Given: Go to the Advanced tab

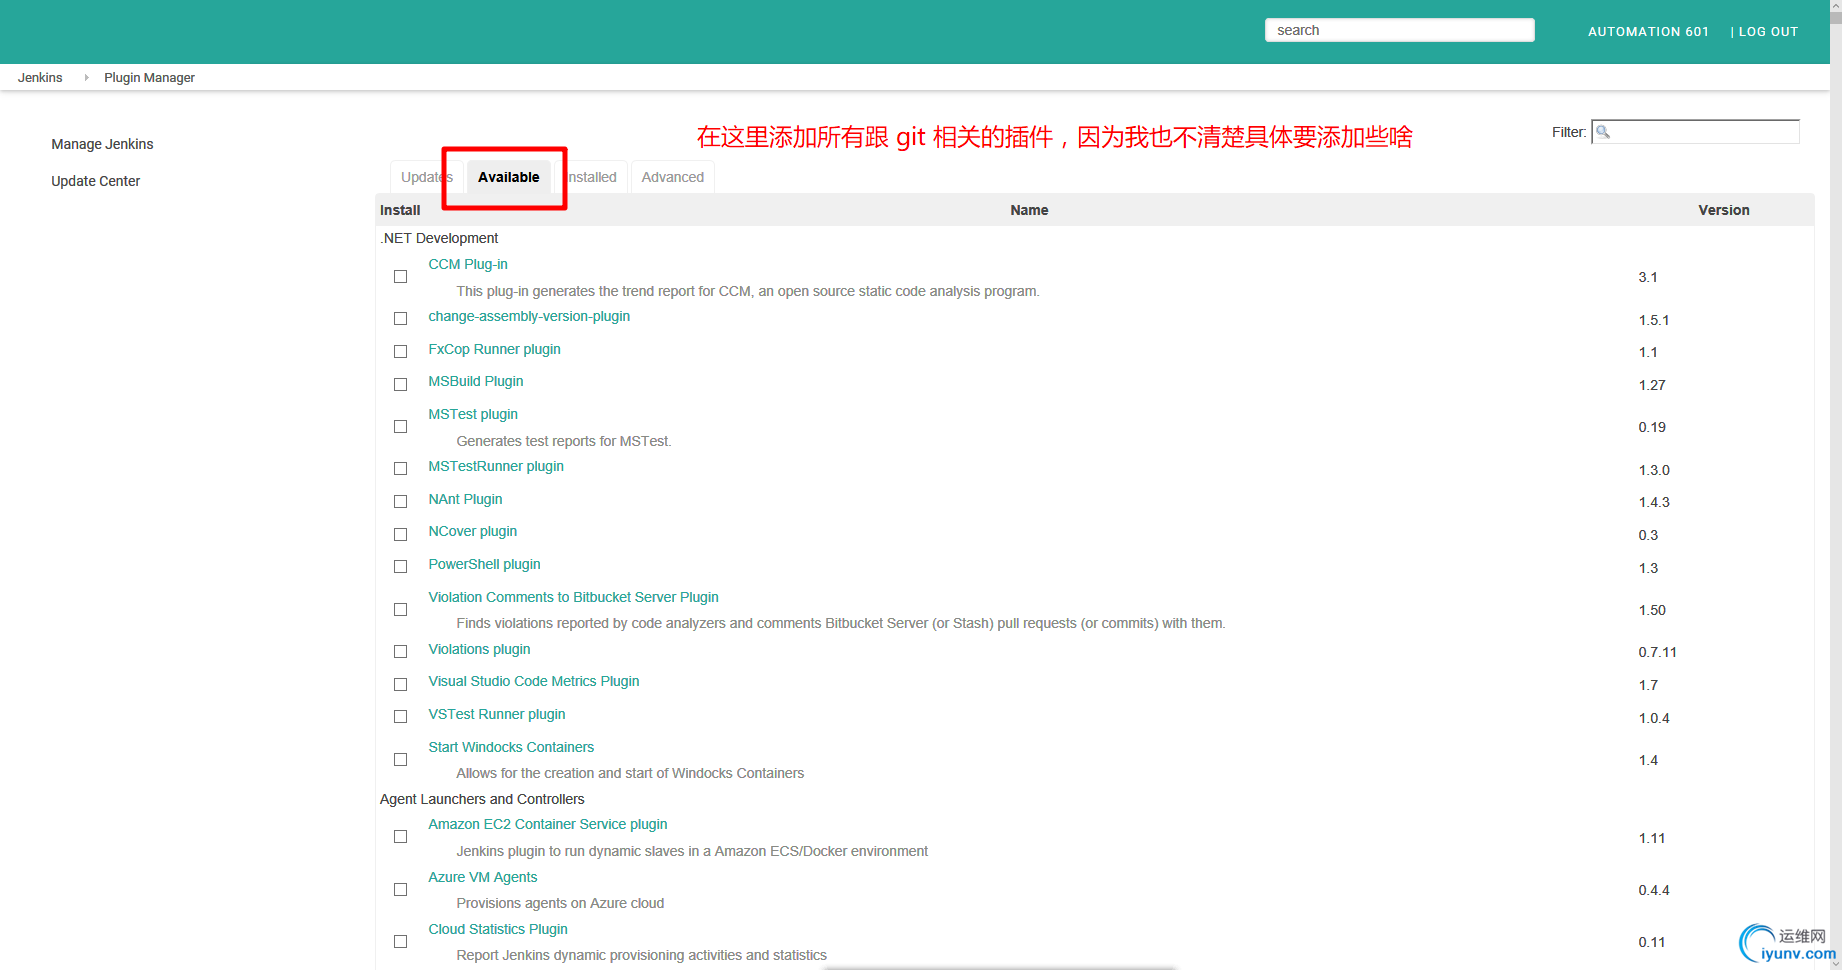Looking at the screenshot, I should click(x=672, y=177).
